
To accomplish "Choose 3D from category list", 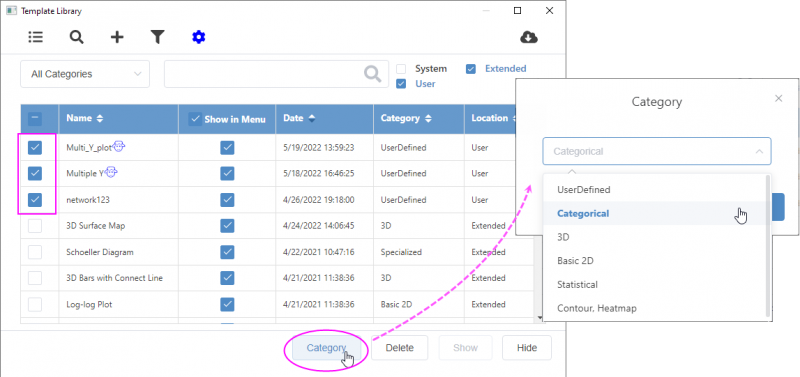I will coord(654,237).
